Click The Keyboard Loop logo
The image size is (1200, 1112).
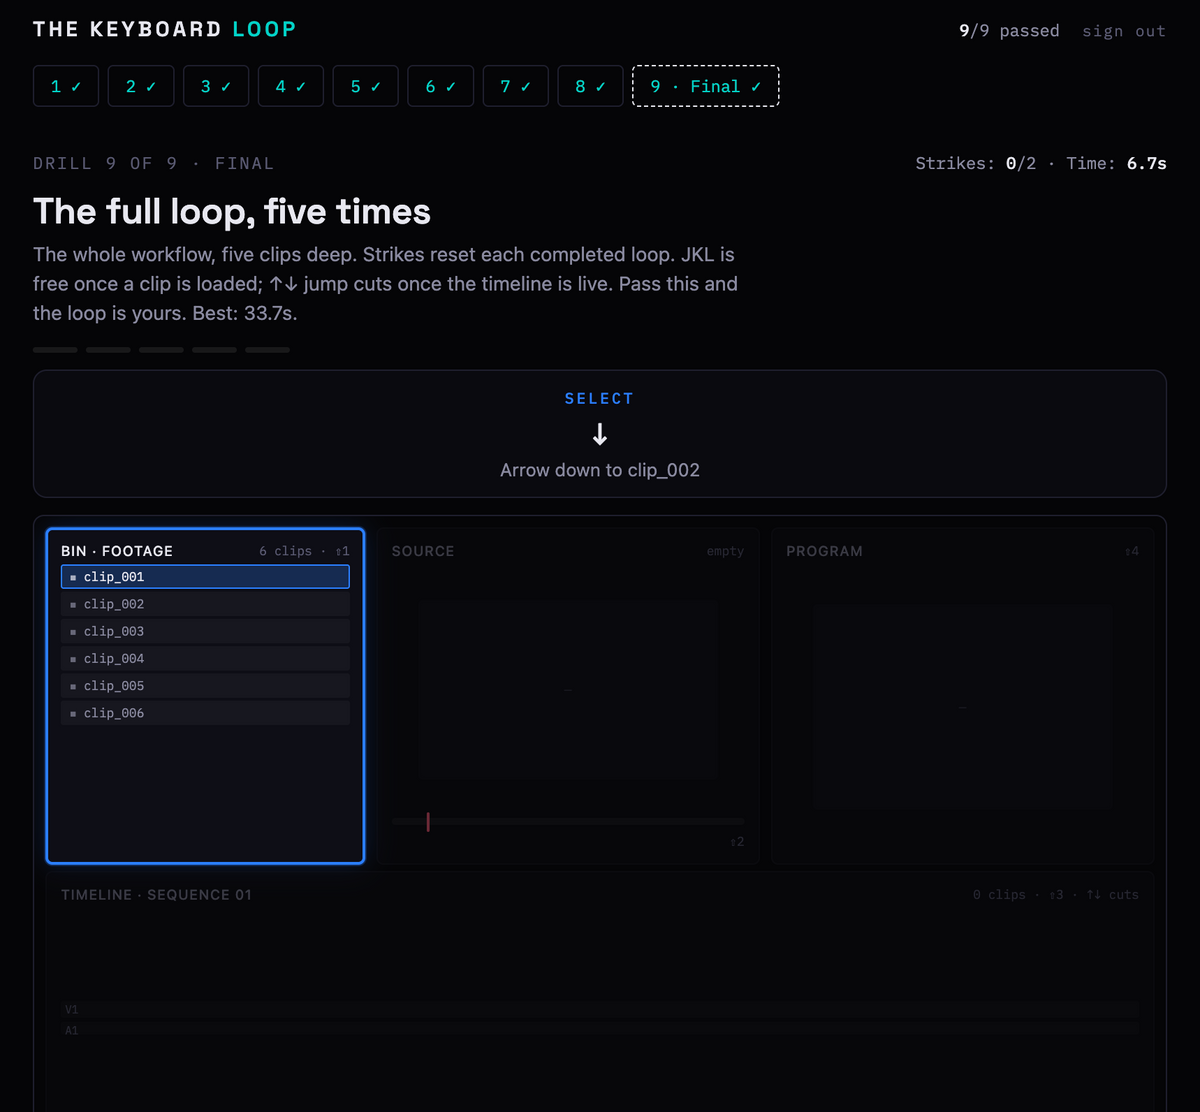coord(165,29)
